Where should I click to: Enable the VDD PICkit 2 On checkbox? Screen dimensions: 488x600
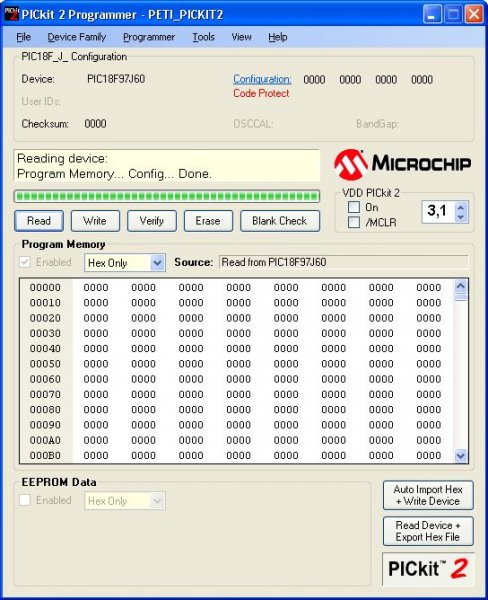pos(354,207)
